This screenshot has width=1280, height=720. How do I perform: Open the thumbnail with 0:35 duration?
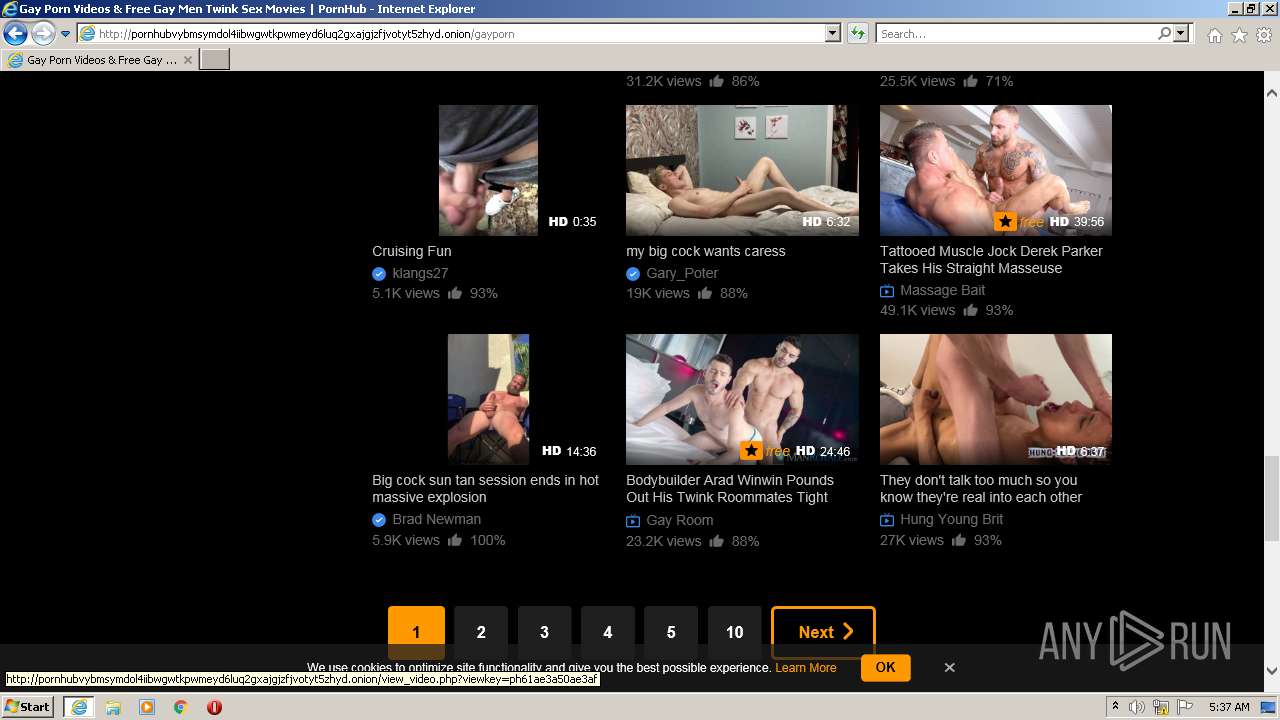click(x=488, y=170)
